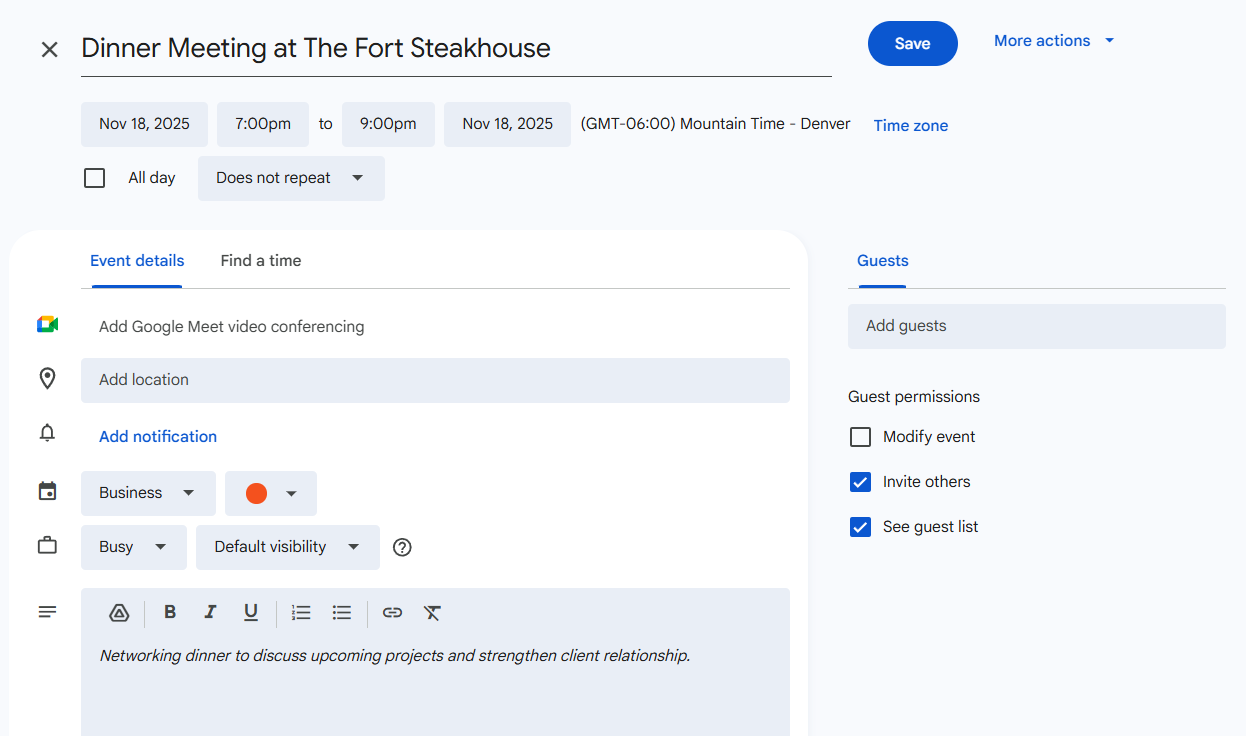Screen dimensions: 1246x736
Task: Click the insert link icon
Action: pos(392,613)
